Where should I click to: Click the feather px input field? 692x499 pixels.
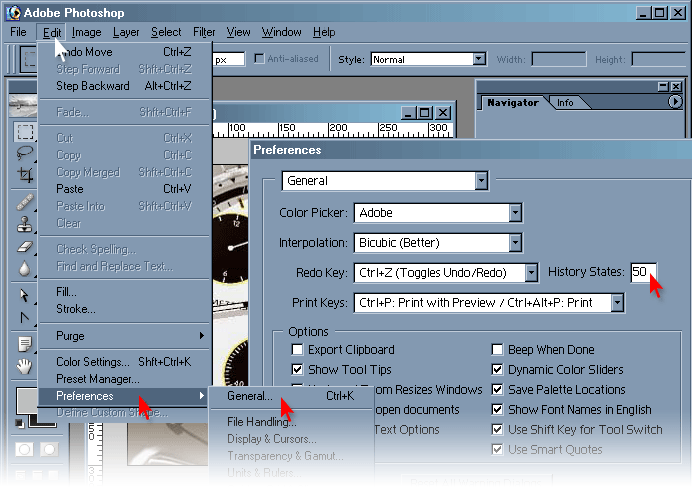[228, 59]
